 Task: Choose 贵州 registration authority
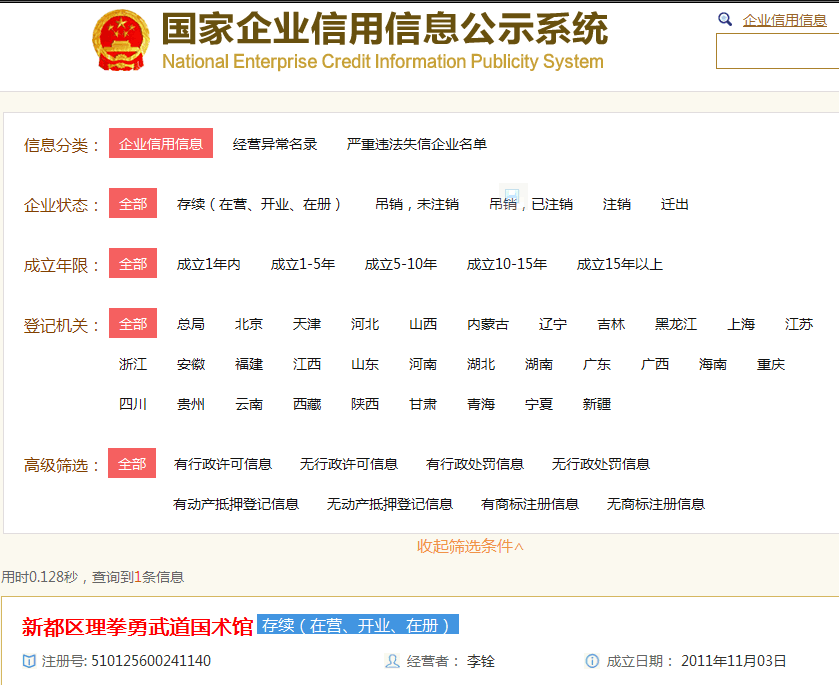tap(191, 404)
